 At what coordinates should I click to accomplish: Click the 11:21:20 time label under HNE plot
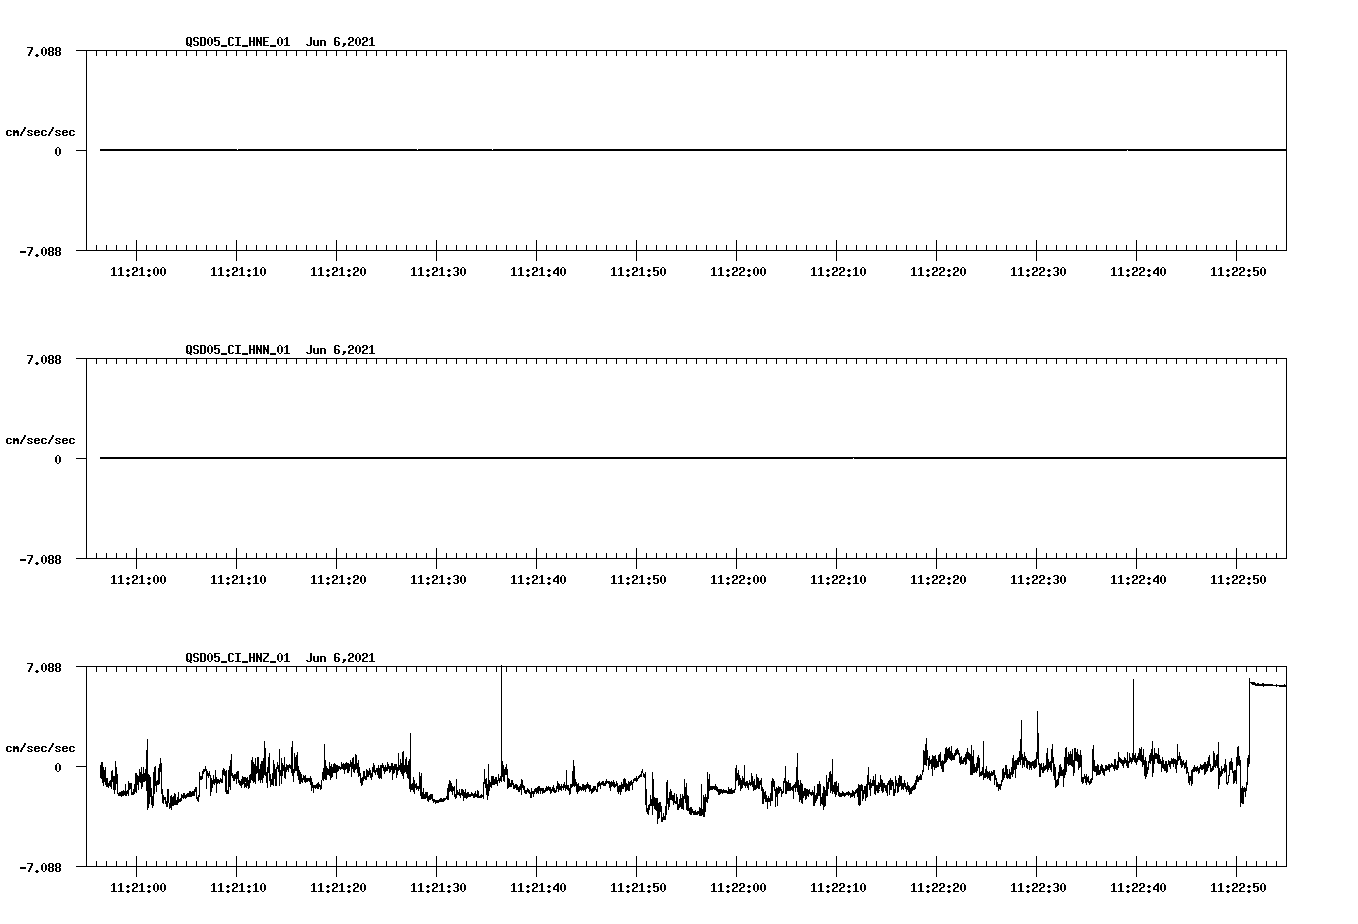(x=338, y=272)
